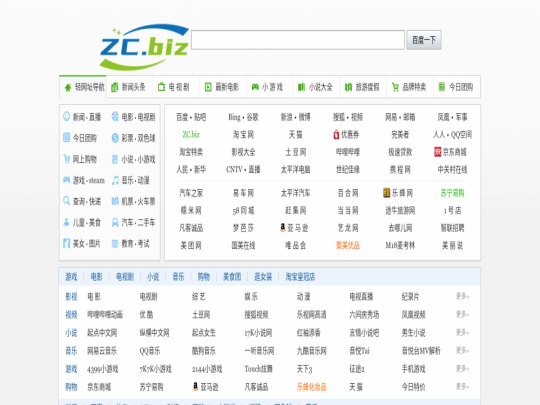540x405 pixels.
Task: Open the 天猫 link in site grid
Action: click(x=295, y=135)
